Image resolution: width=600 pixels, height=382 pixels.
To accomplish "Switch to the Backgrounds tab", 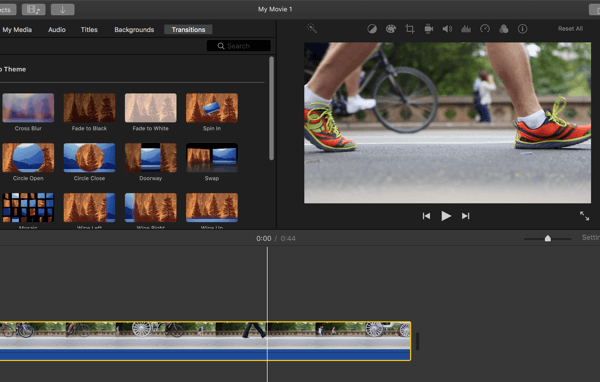I will [x=134, y=29].
